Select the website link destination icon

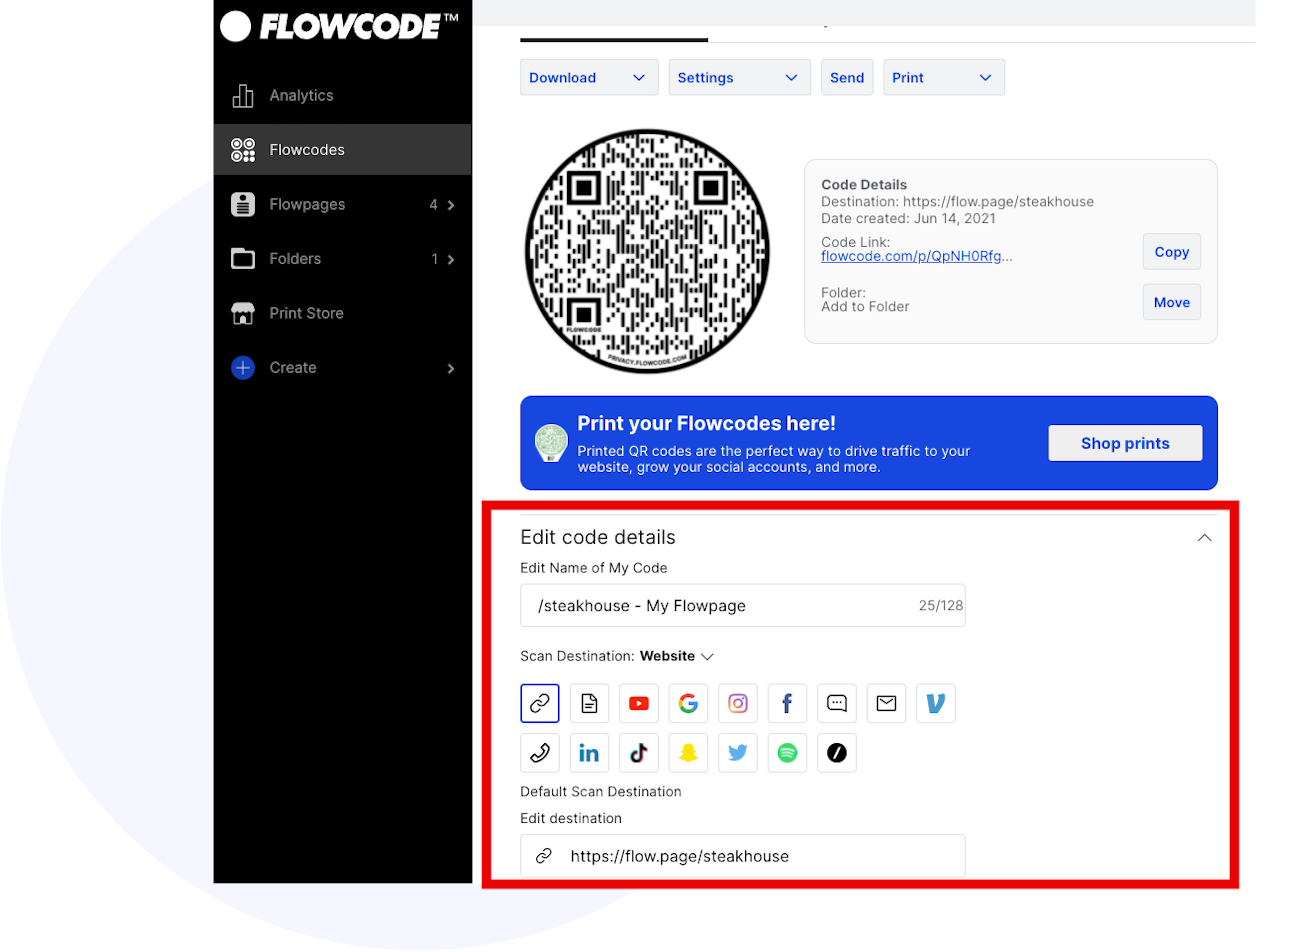[540, 703]
